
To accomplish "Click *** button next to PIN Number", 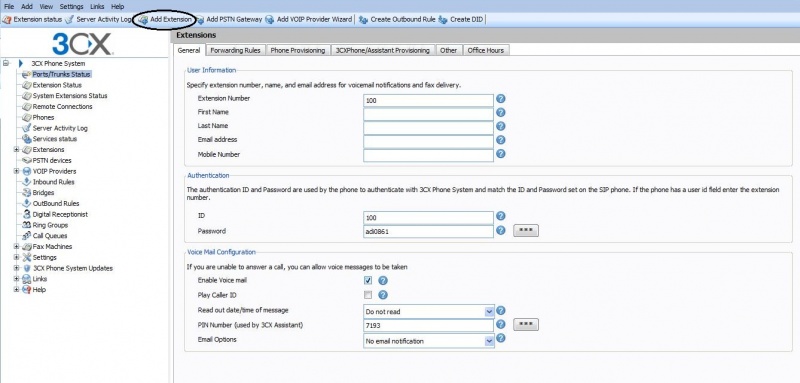I will pos(526,324).
